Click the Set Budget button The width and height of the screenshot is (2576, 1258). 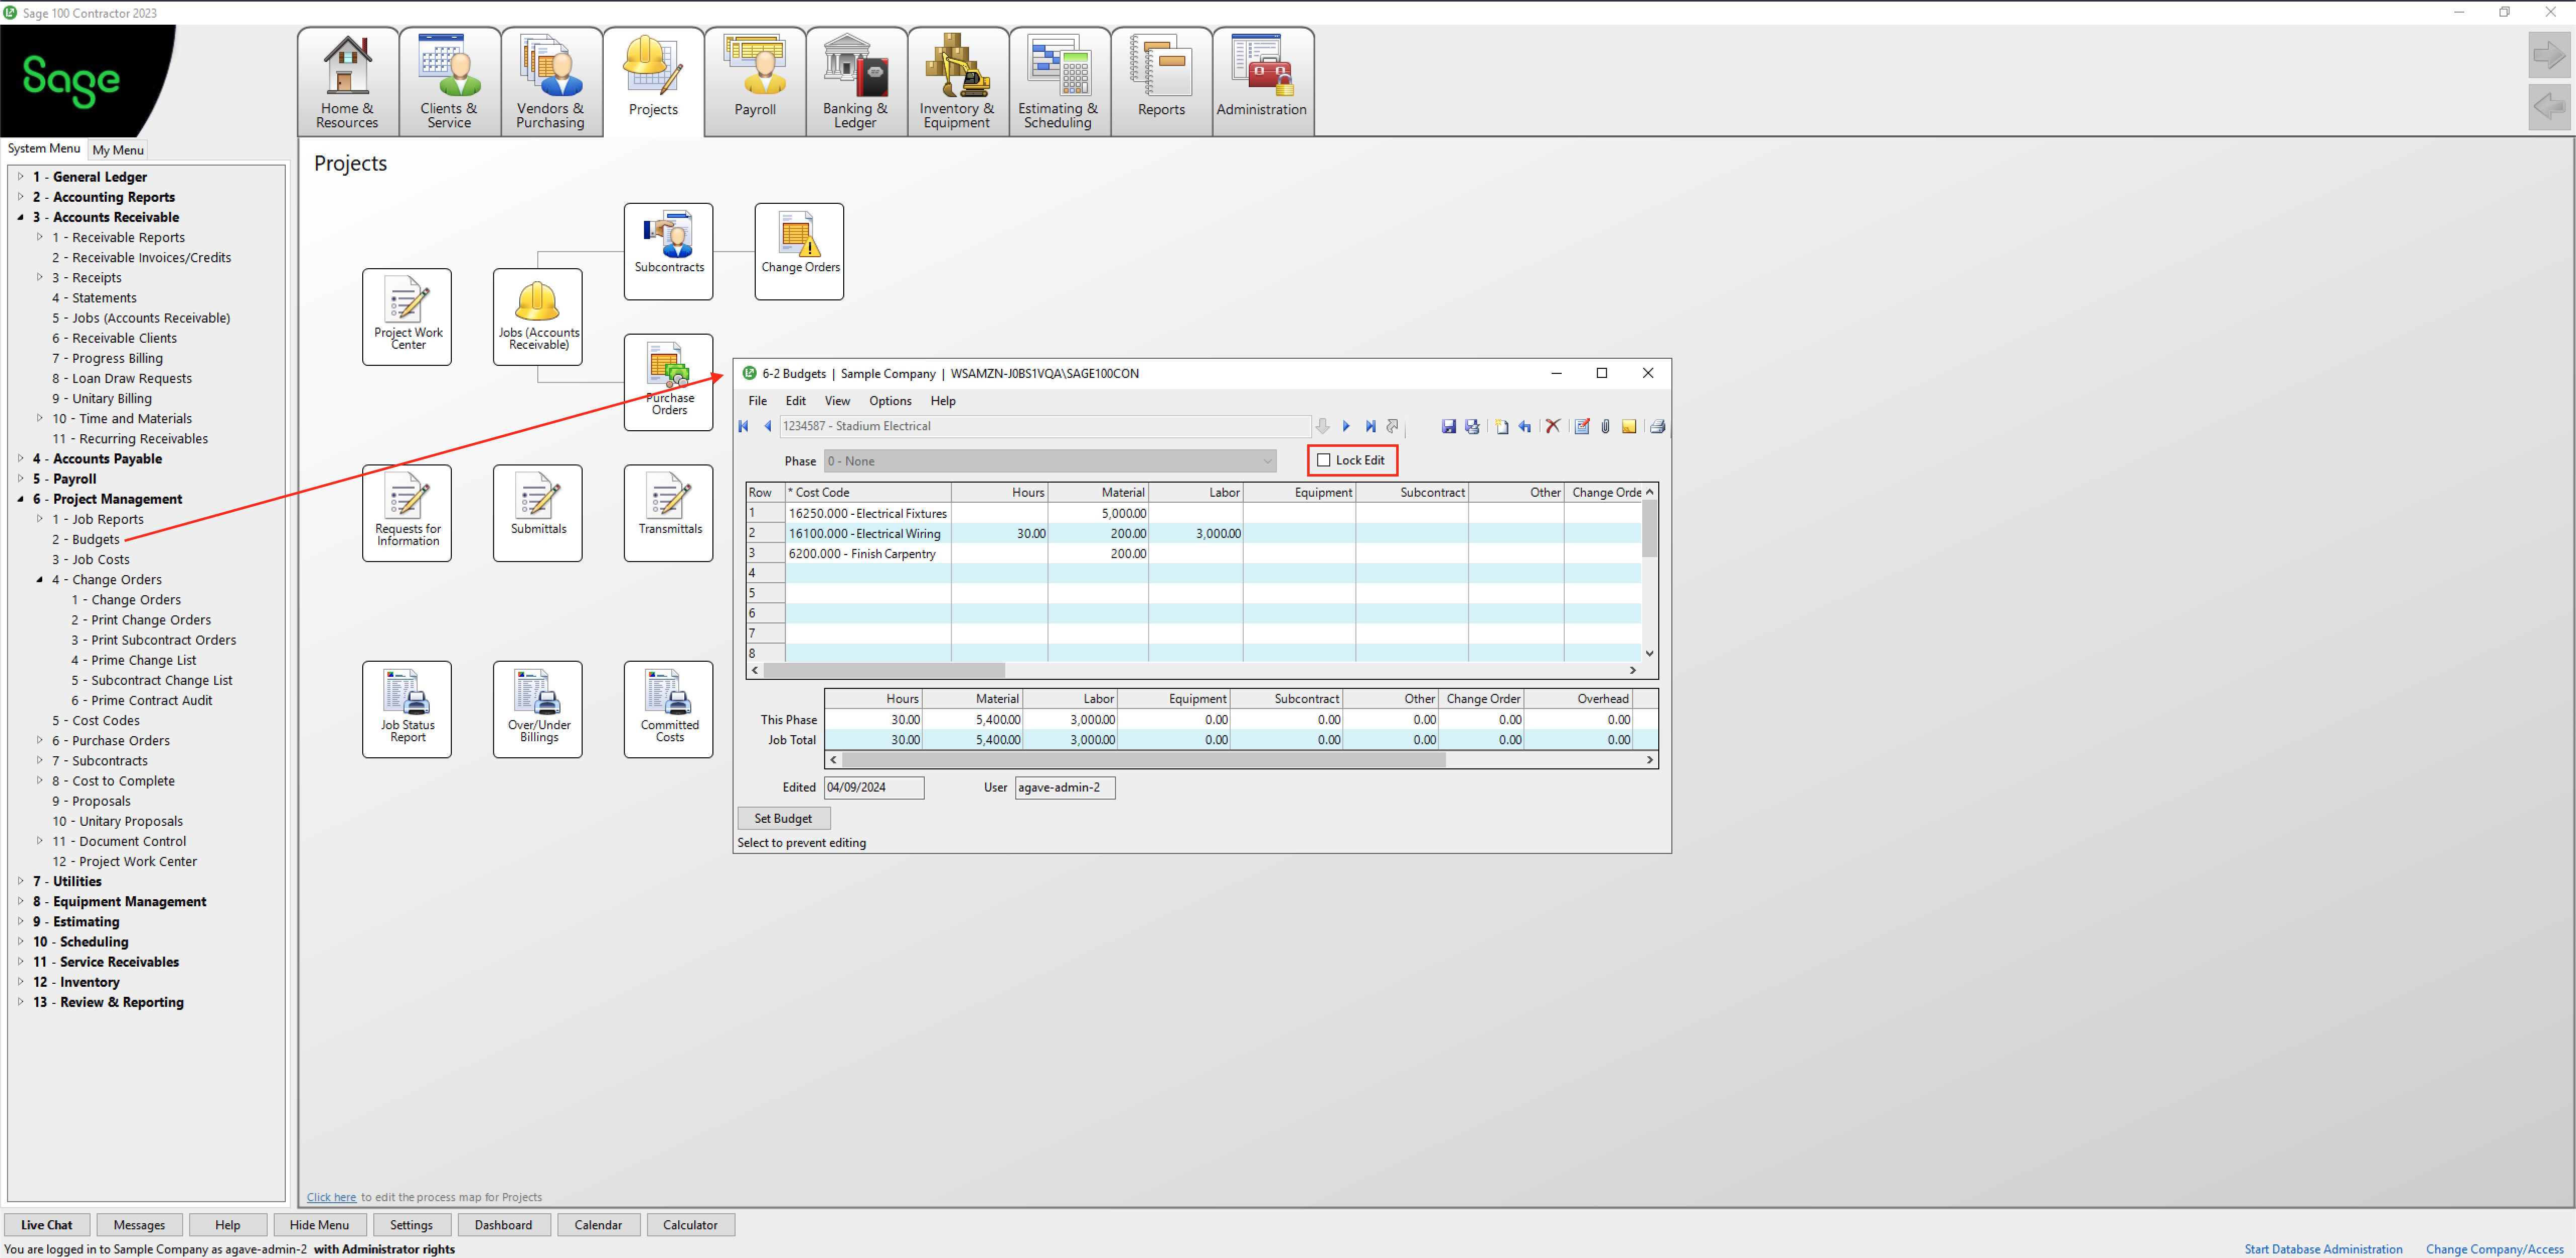(x=783, y=818)
